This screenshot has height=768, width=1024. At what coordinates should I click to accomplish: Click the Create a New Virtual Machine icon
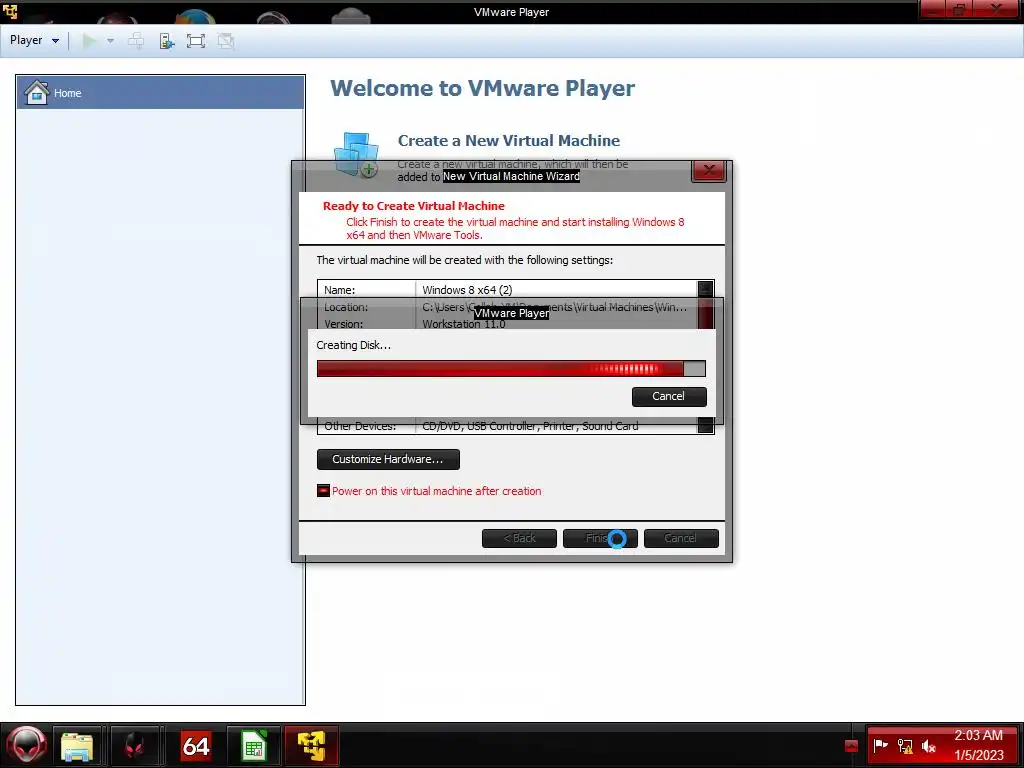pyautogui.click(x=357, y=154)
